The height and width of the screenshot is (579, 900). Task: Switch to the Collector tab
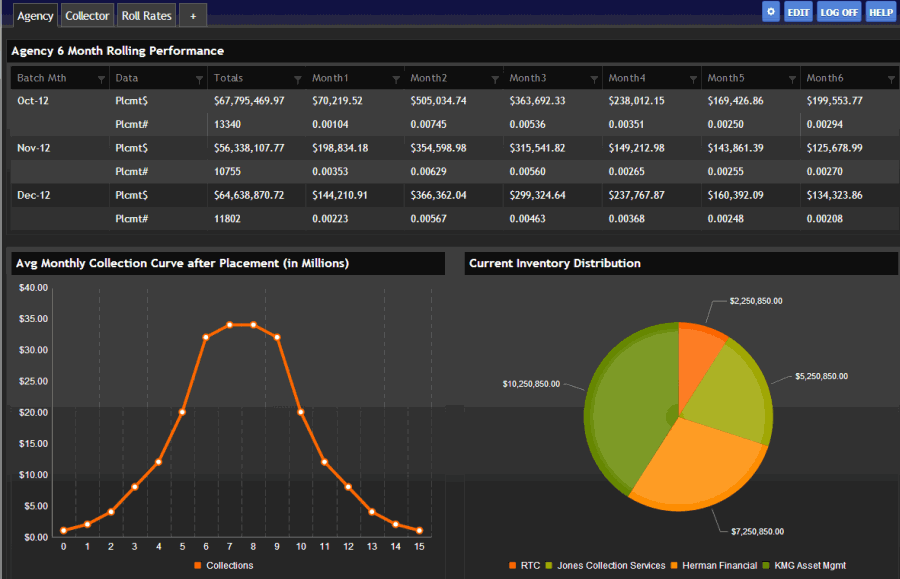coord(87,15)
